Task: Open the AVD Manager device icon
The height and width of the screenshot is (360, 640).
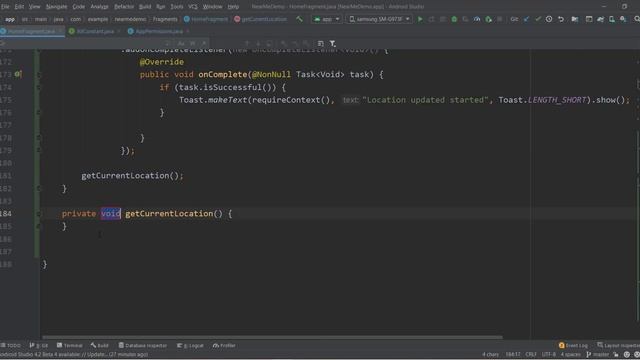Action: [611, 19]
